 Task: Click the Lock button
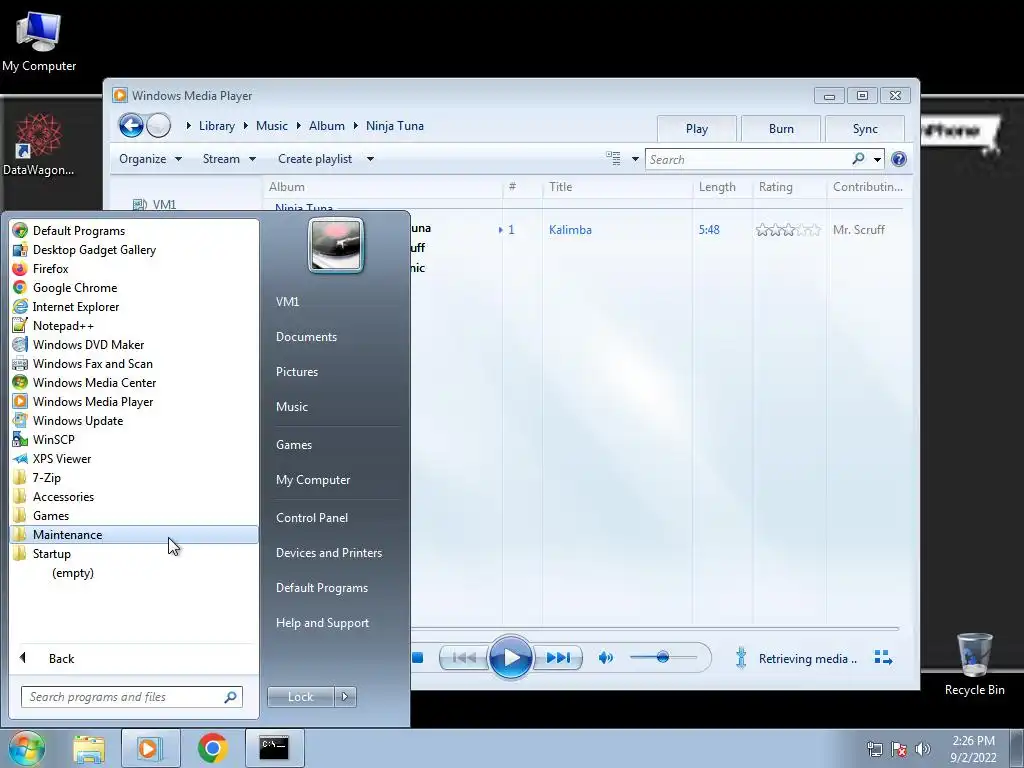[x=300, y=697]
